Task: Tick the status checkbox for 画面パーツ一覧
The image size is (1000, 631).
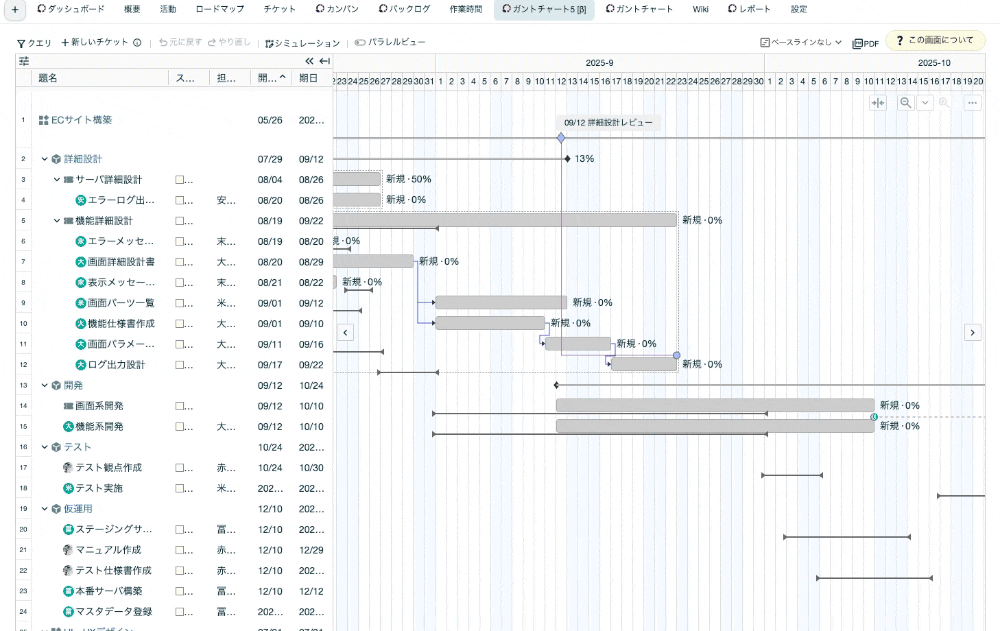Action: (x=180, y=303)
